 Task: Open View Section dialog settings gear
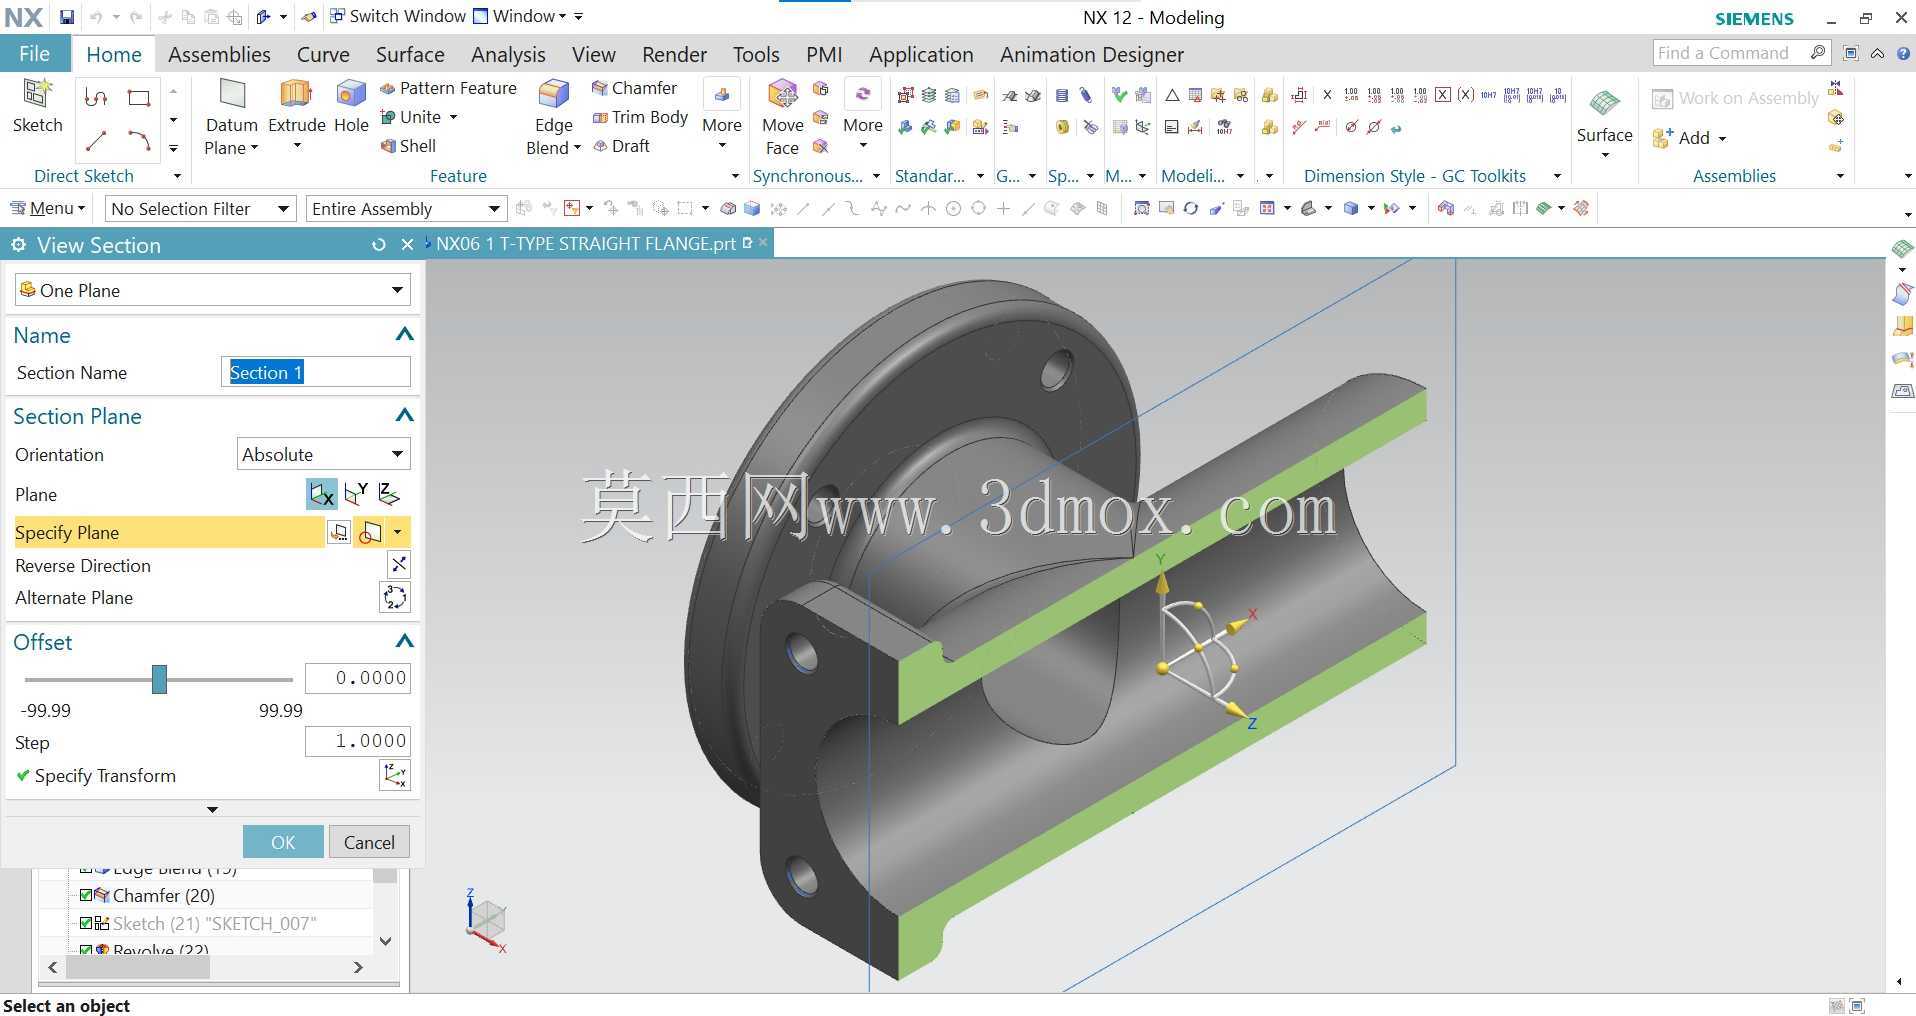click(18, 245)
